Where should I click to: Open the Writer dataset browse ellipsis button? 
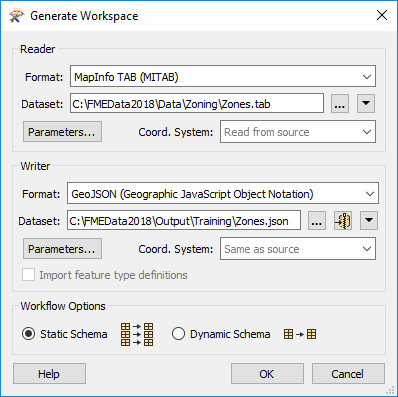coord(317,221)
